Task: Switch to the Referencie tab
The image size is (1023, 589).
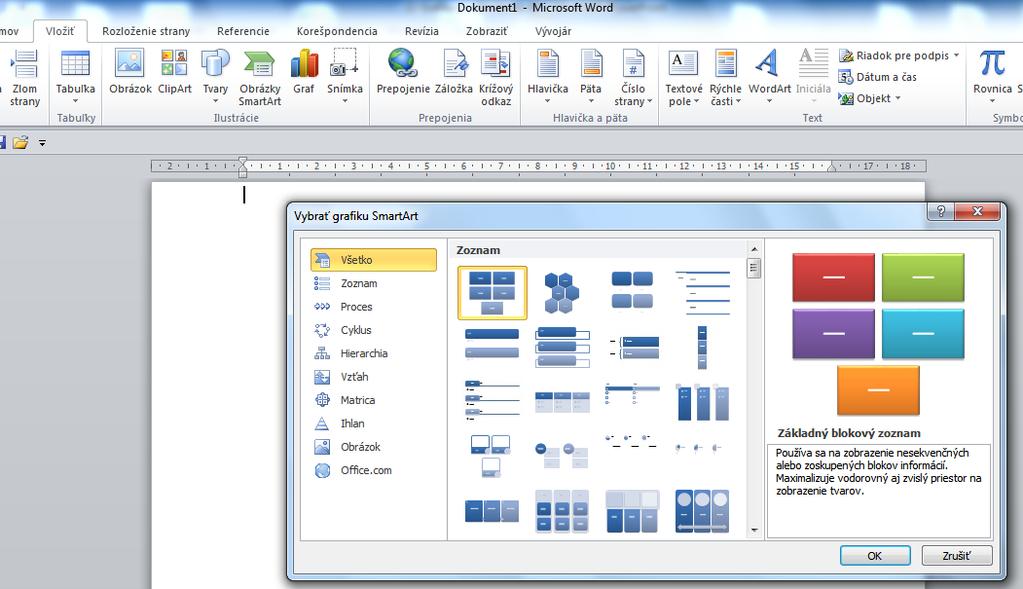Action: point(243,31)
